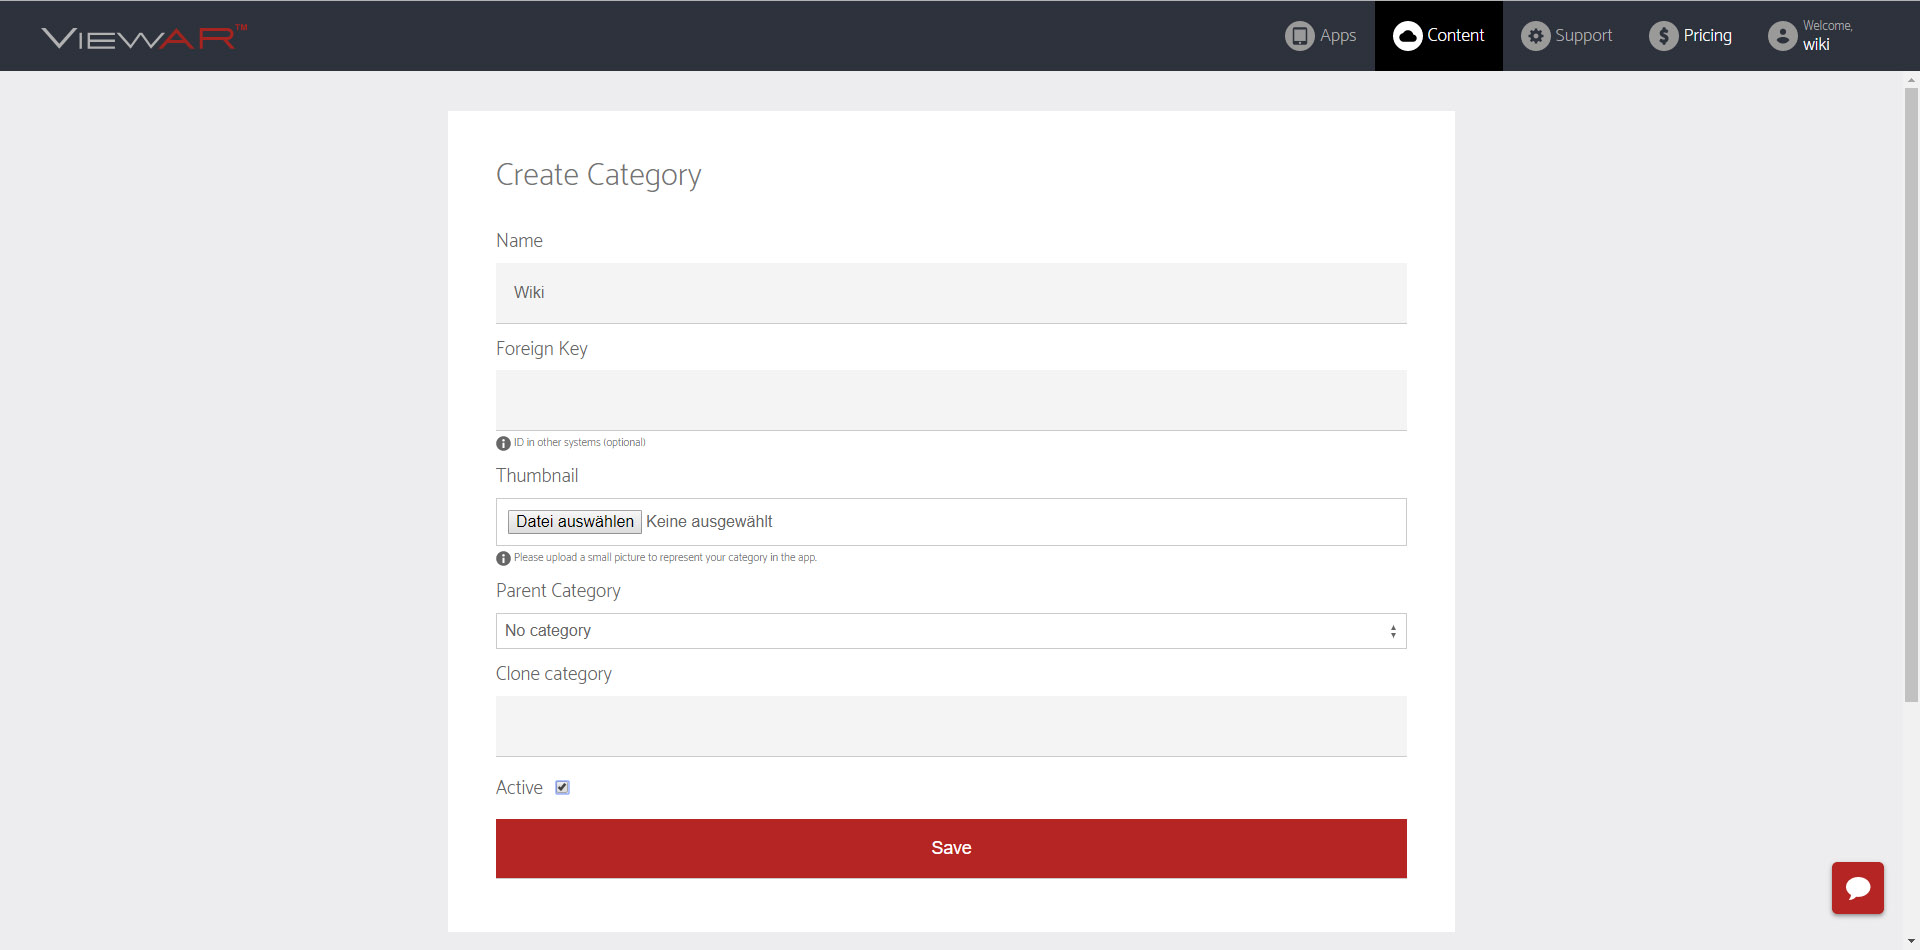1920x950 pixels.
Task: Open the chat bubble widget
Action: (1857, 887)
